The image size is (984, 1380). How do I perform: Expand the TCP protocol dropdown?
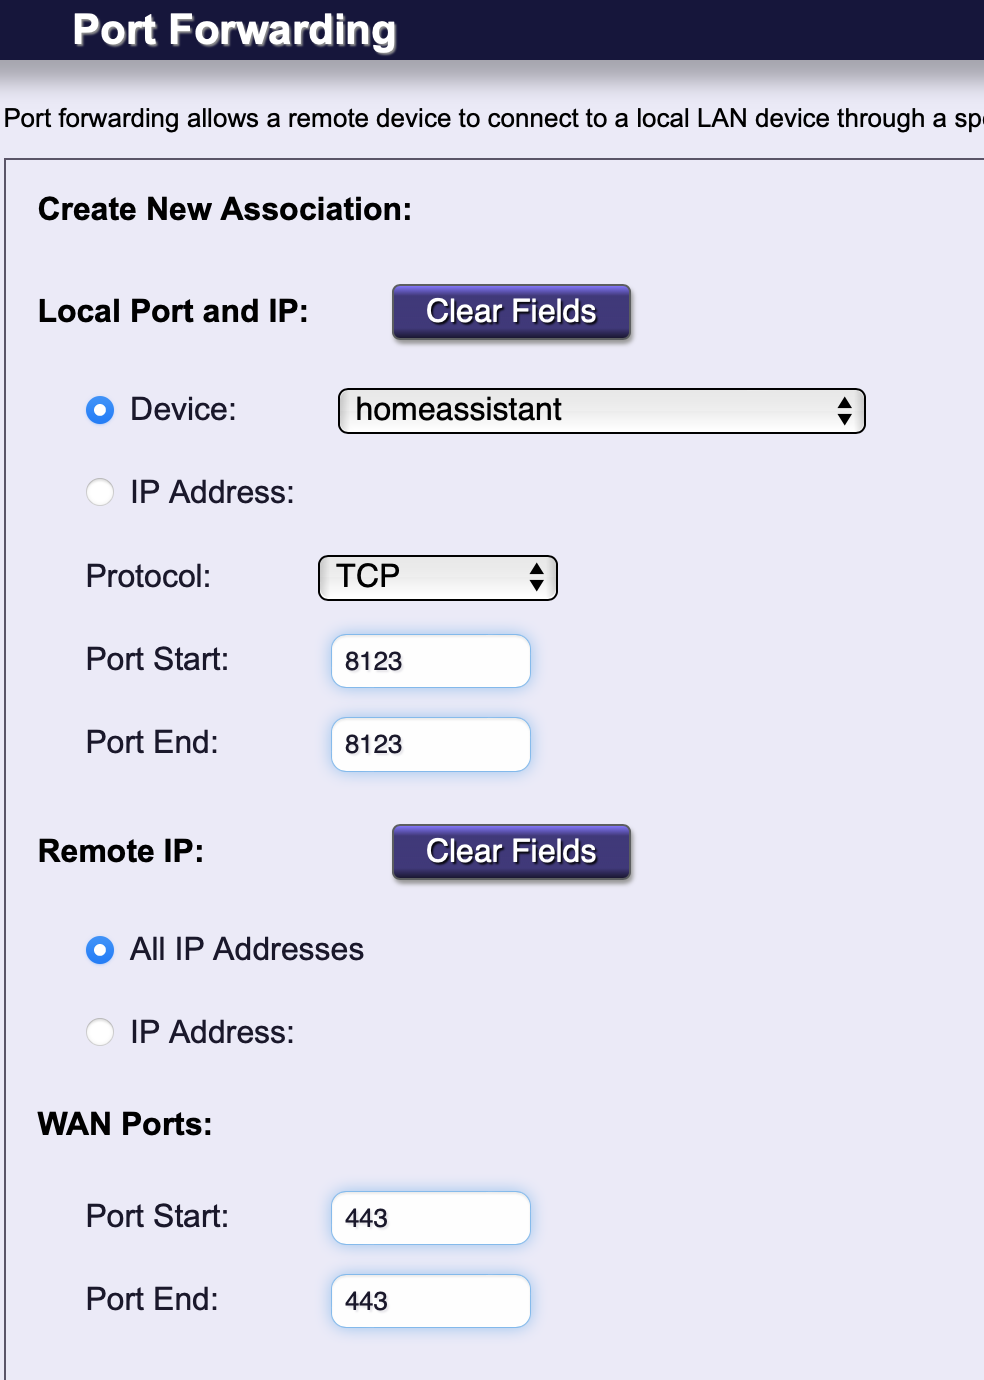pos(437,578)
